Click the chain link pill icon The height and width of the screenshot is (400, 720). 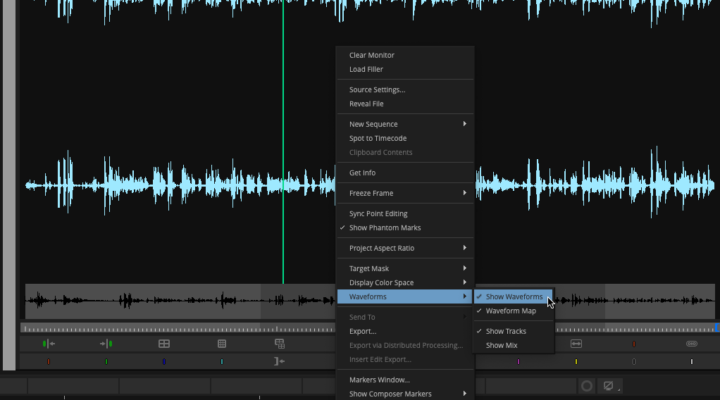(x=692, y=344)
